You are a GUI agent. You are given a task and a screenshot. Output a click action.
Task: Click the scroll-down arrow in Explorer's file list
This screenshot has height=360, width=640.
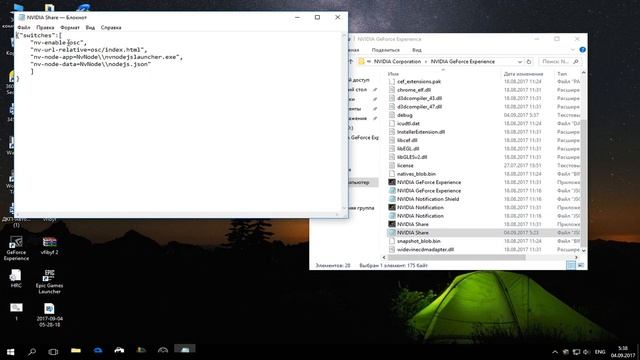(x=583, y=250)
